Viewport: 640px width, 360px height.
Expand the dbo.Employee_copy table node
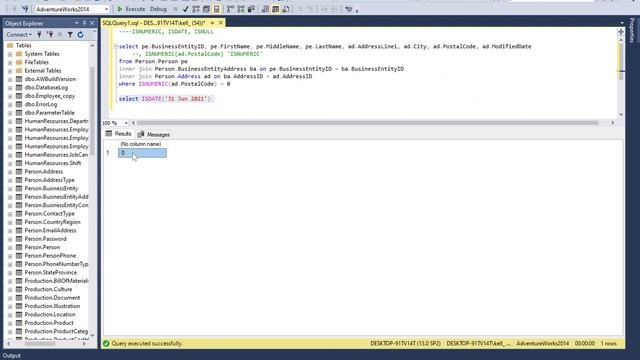10,96
